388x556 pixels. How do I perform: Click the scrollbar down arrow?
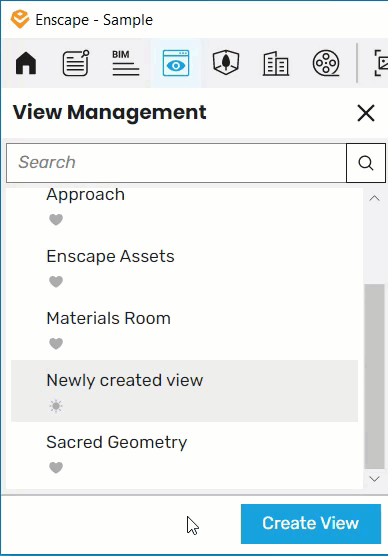[x=374, y=479]
